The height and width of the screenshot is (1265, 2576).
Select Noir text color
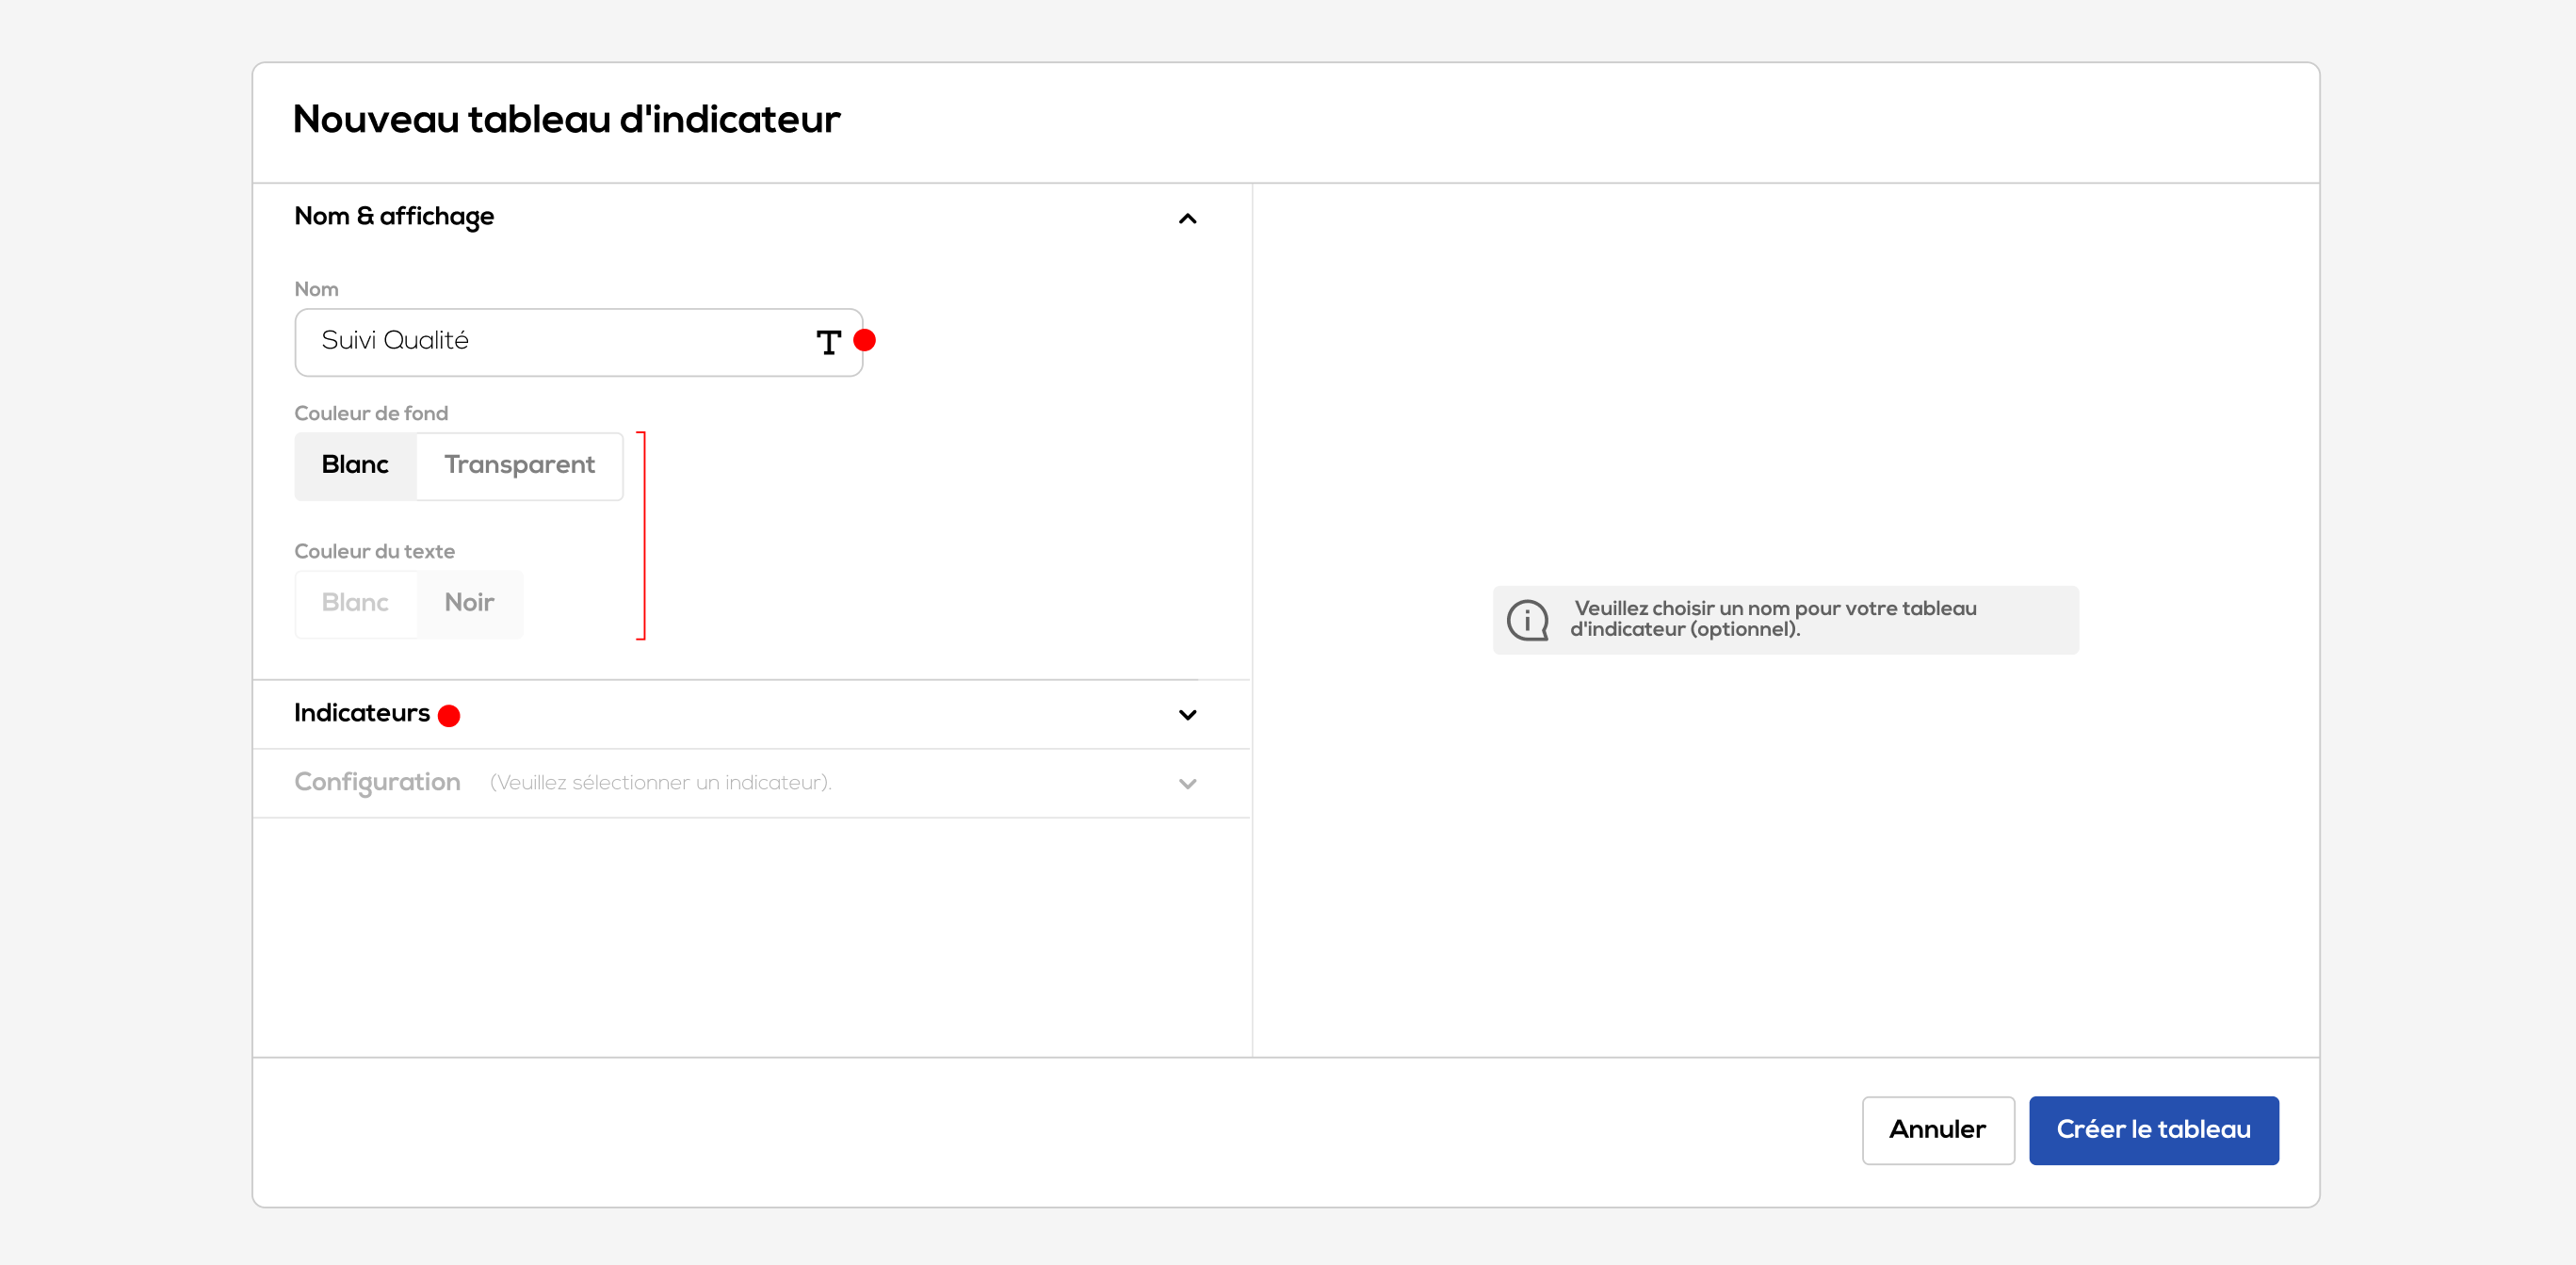tap(469, 603)
